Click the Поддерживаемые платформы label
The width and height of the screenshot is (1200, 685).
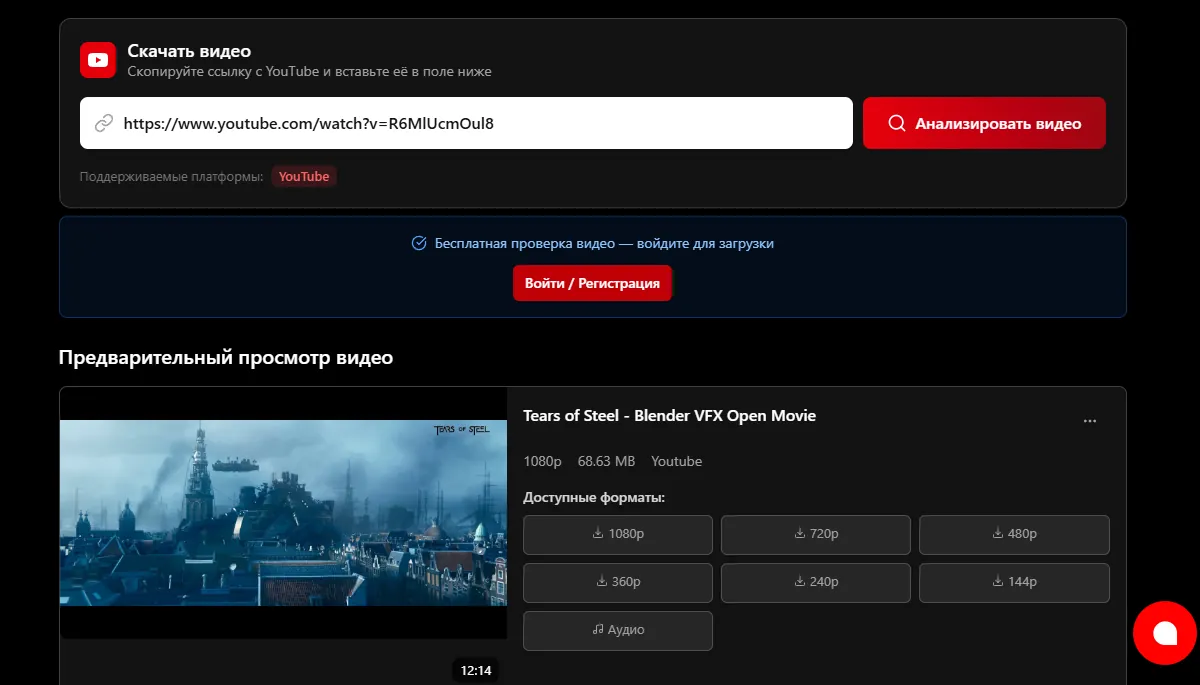171,177
